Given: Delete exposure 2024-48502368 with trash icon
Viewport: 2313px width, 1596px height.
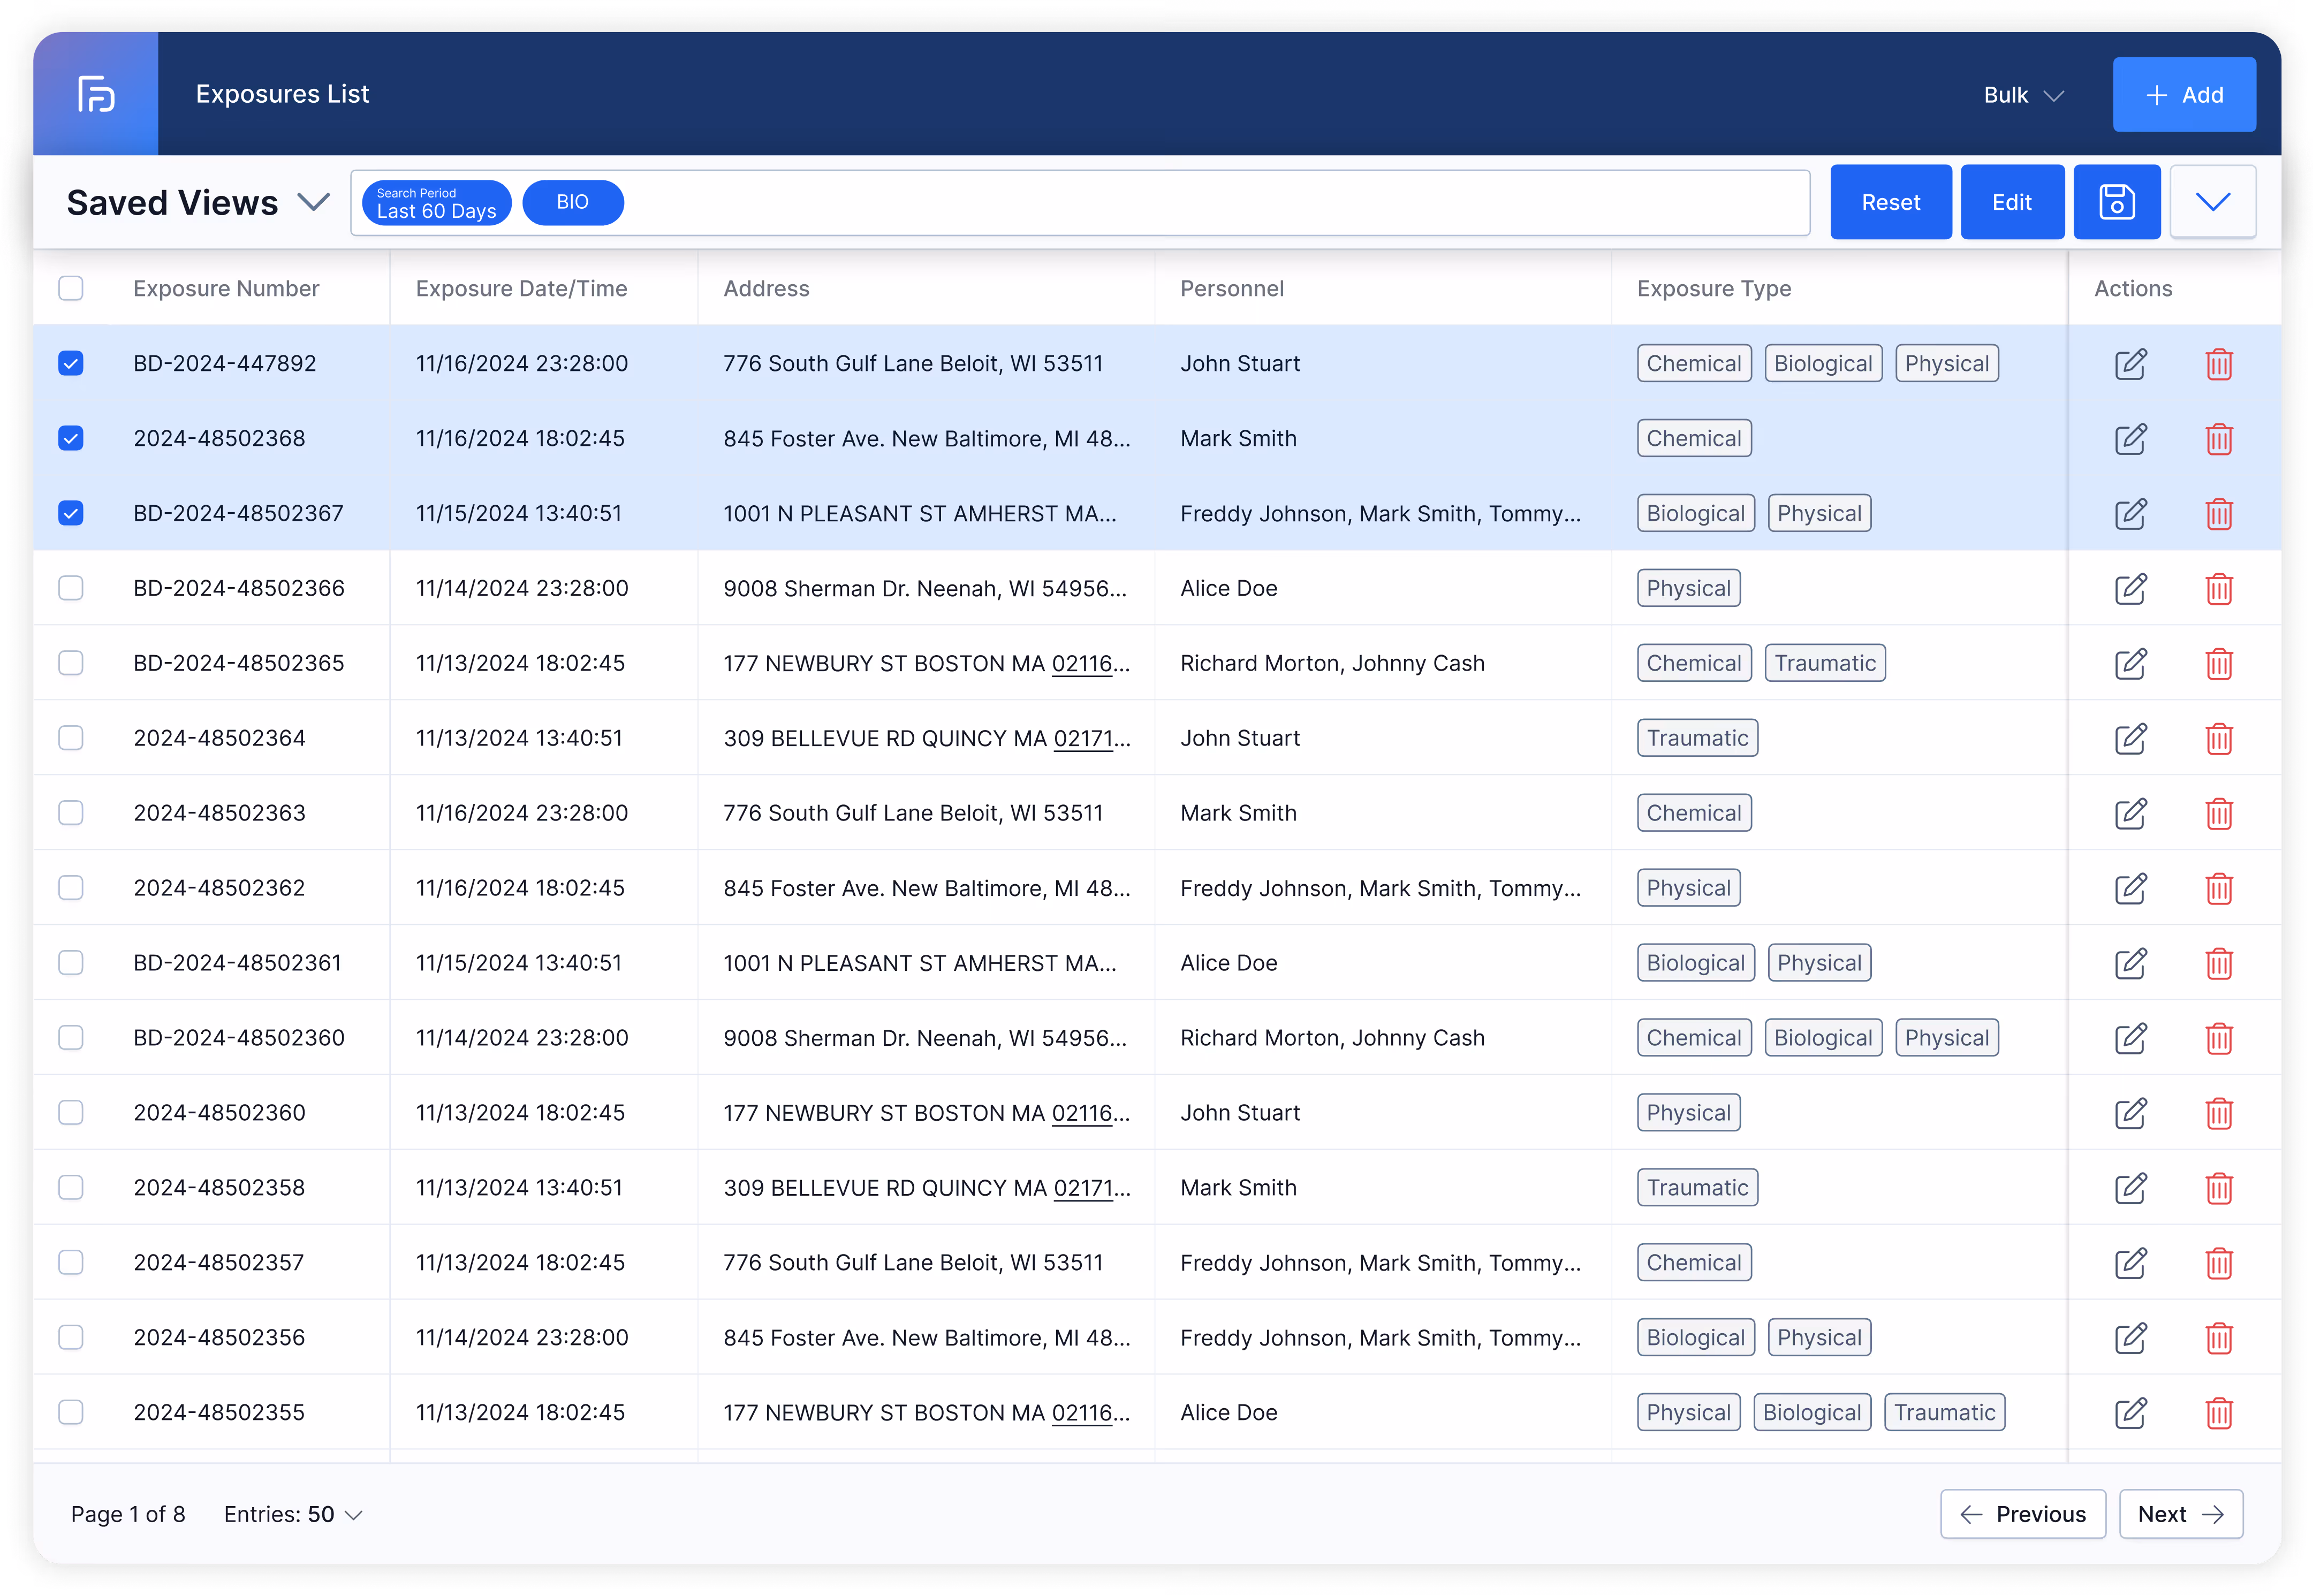Looking at the screenshot, I should [2218, 439].
